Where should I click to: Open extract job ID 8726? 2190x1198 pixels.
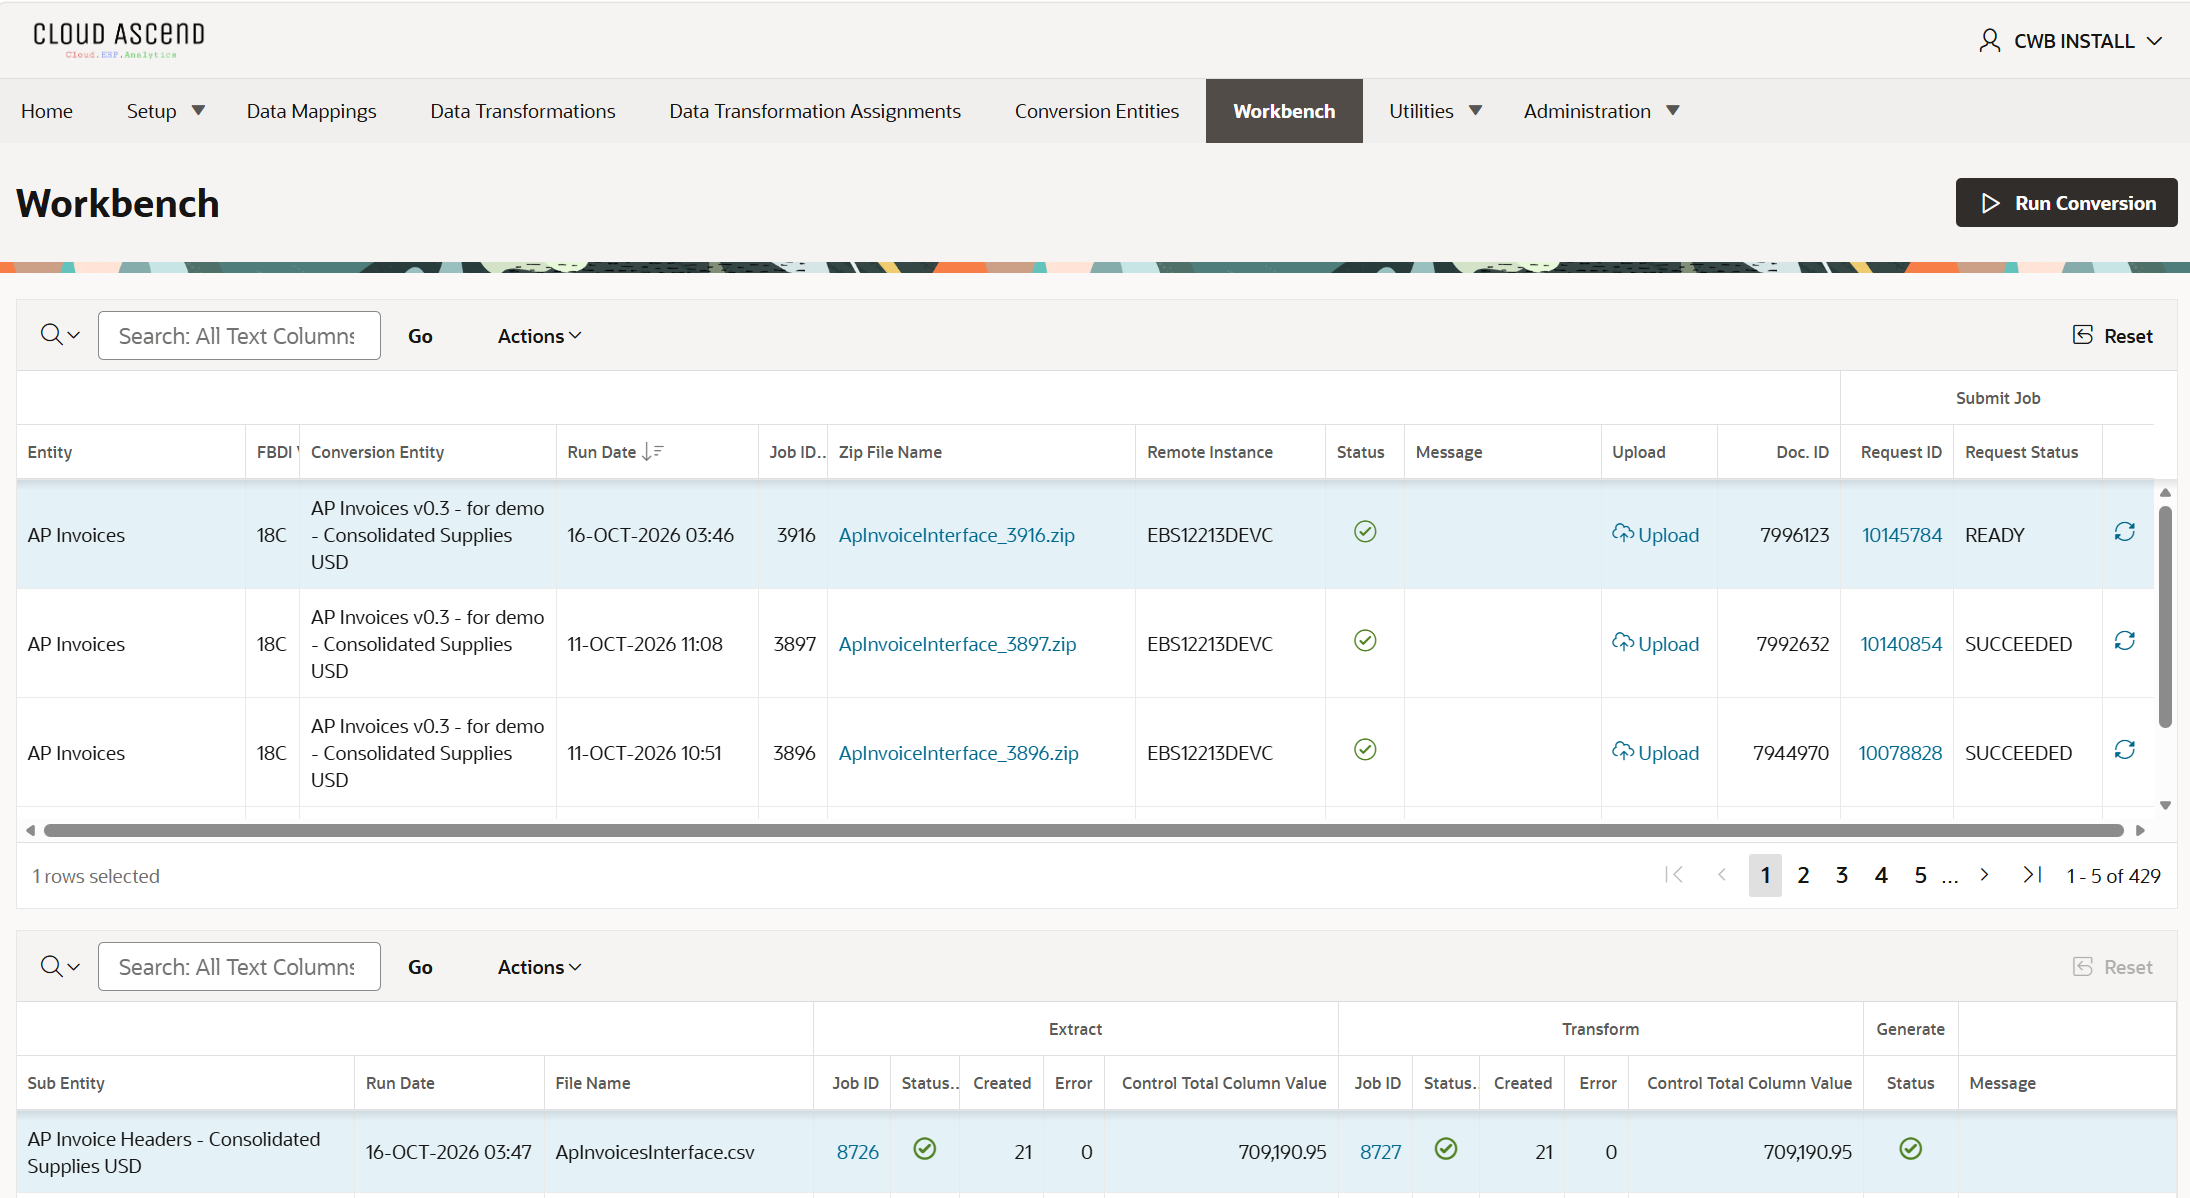coord(857,1152)
